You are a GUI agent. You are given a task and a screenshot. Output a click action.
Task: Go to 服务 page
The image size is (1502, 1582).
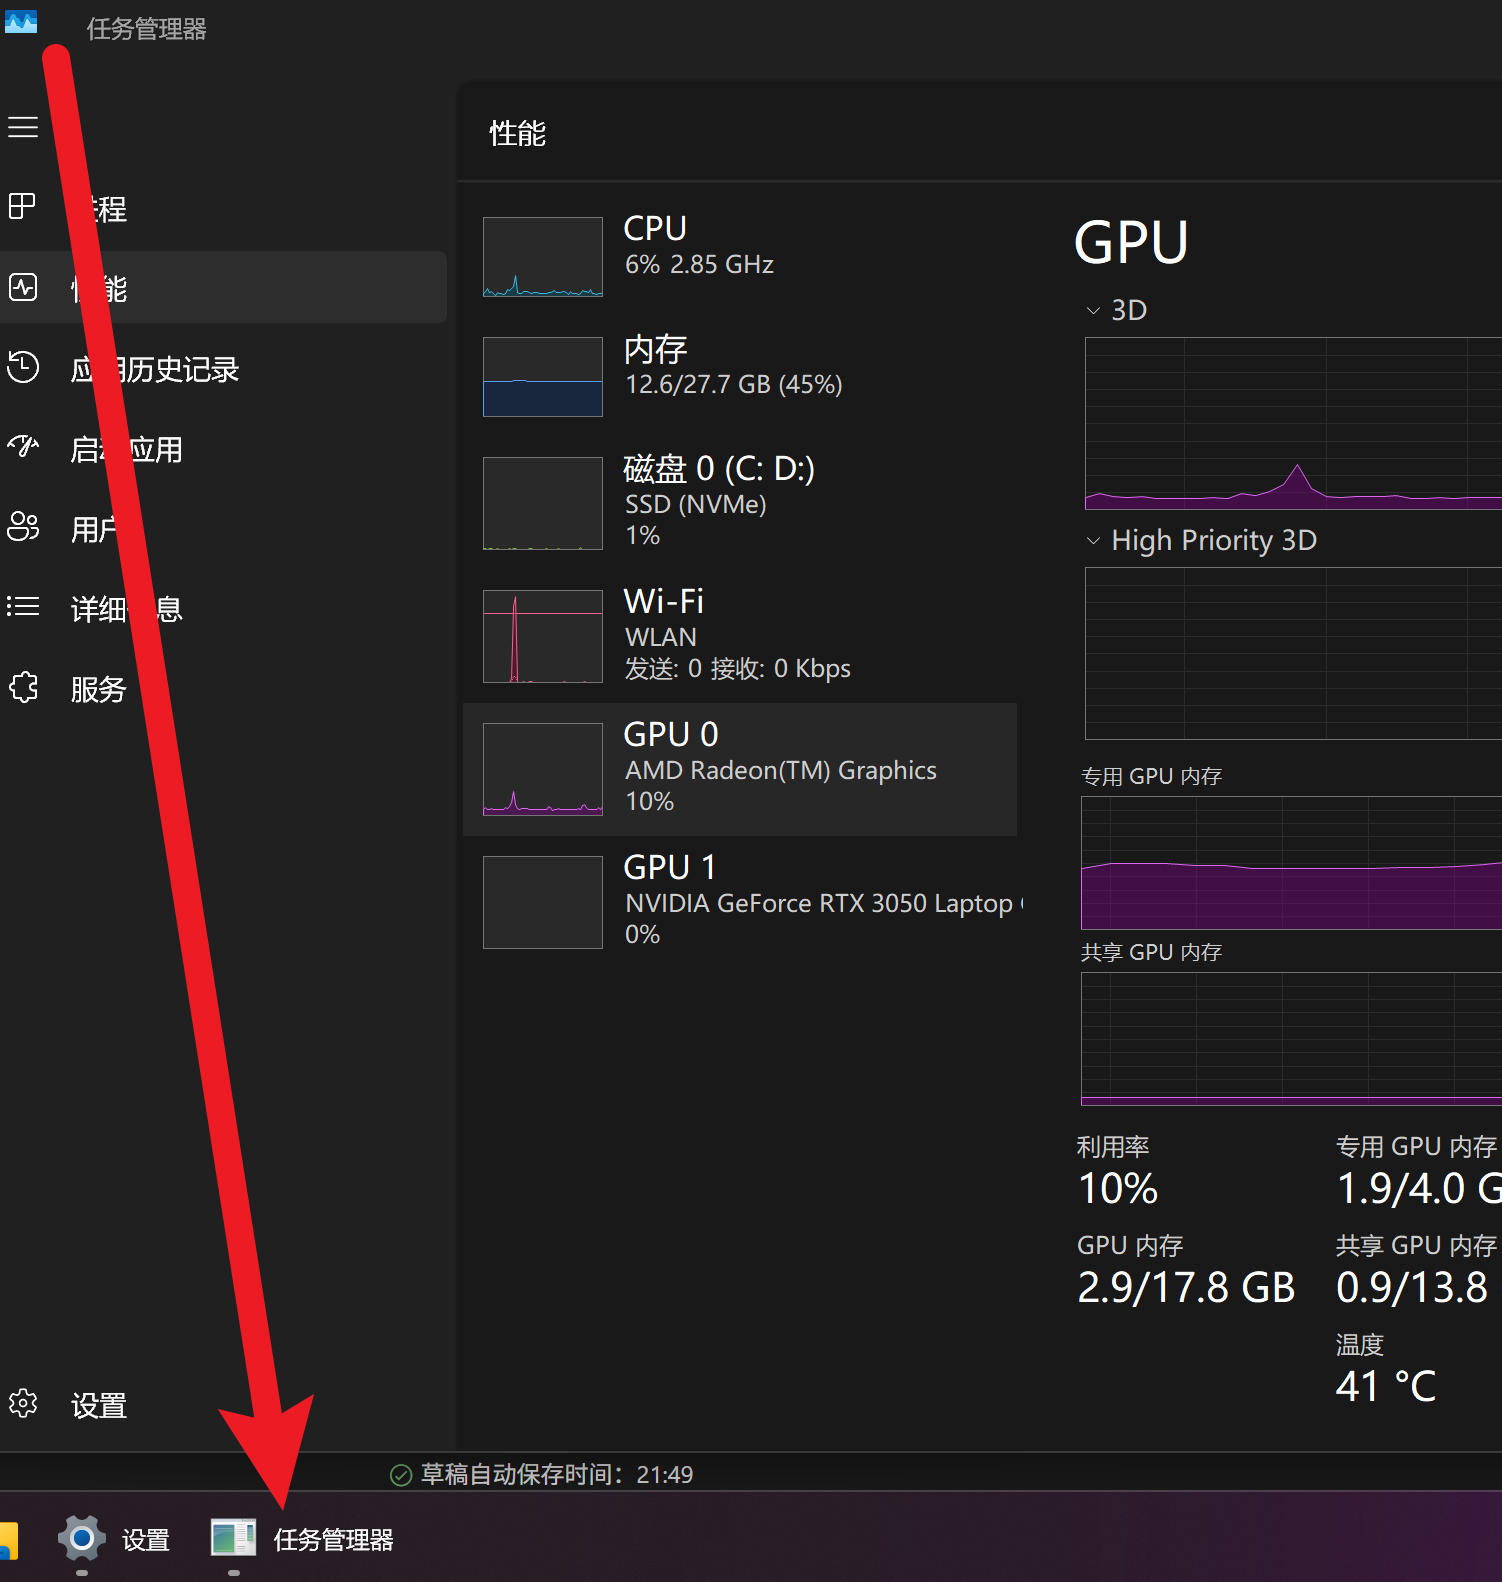tap(98, 689)
